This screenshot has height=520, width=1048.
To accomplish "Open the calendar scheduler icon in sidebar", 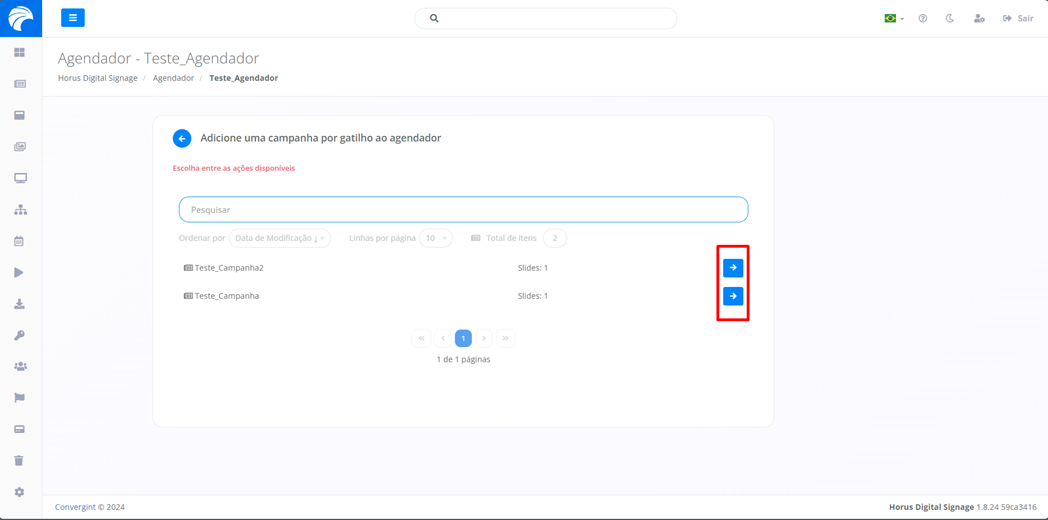I will point(19,241).
